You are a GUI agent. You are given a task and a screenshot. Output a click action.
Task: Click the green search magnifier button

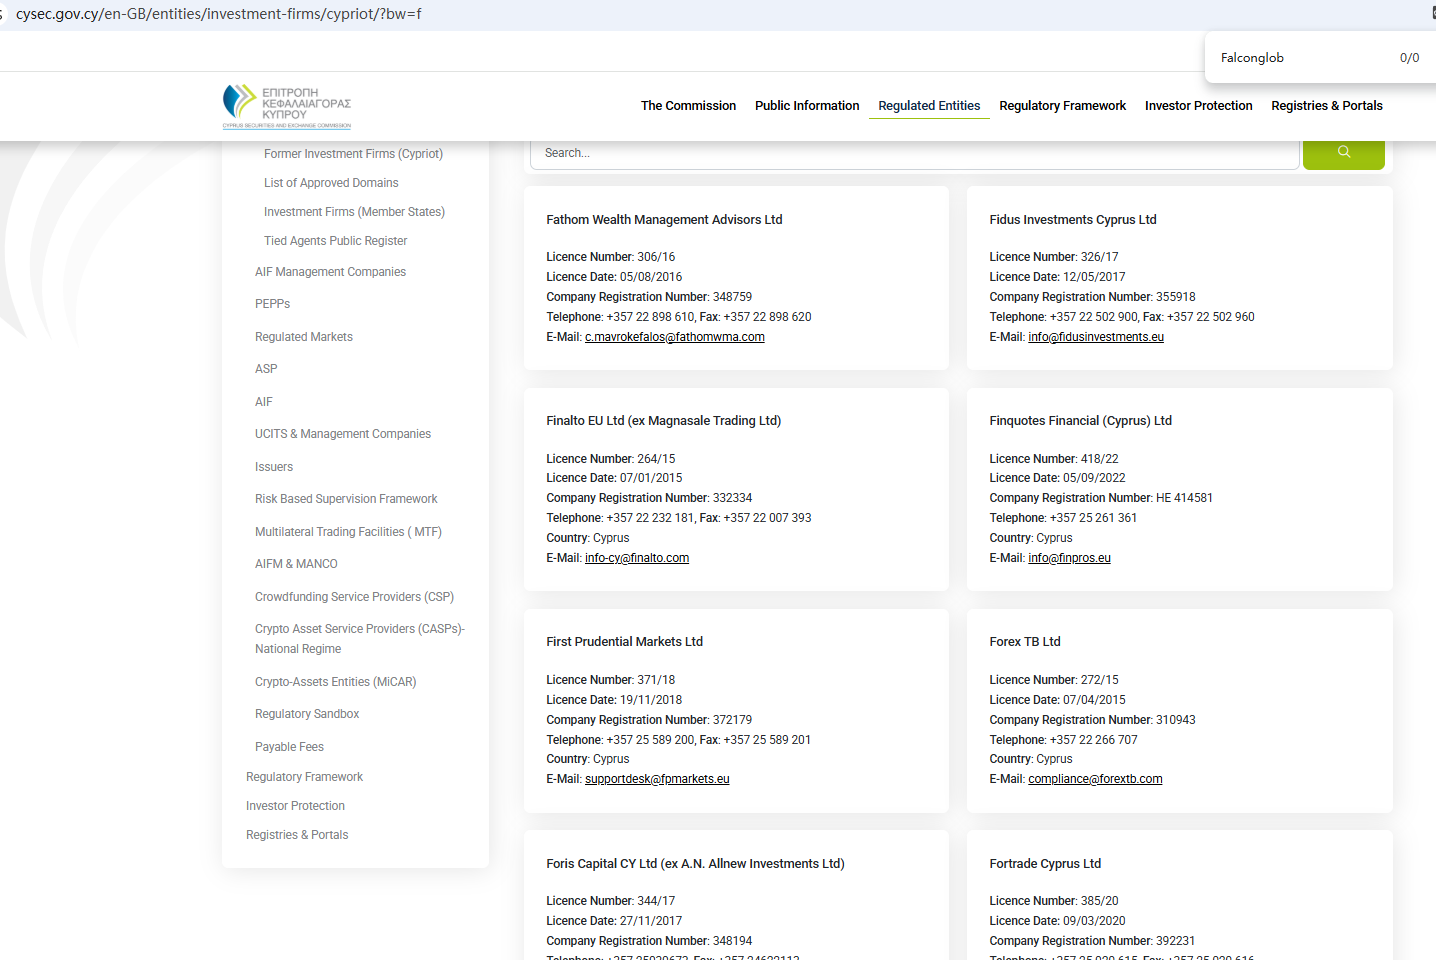pyautogui.click(x=1343, y=153)
